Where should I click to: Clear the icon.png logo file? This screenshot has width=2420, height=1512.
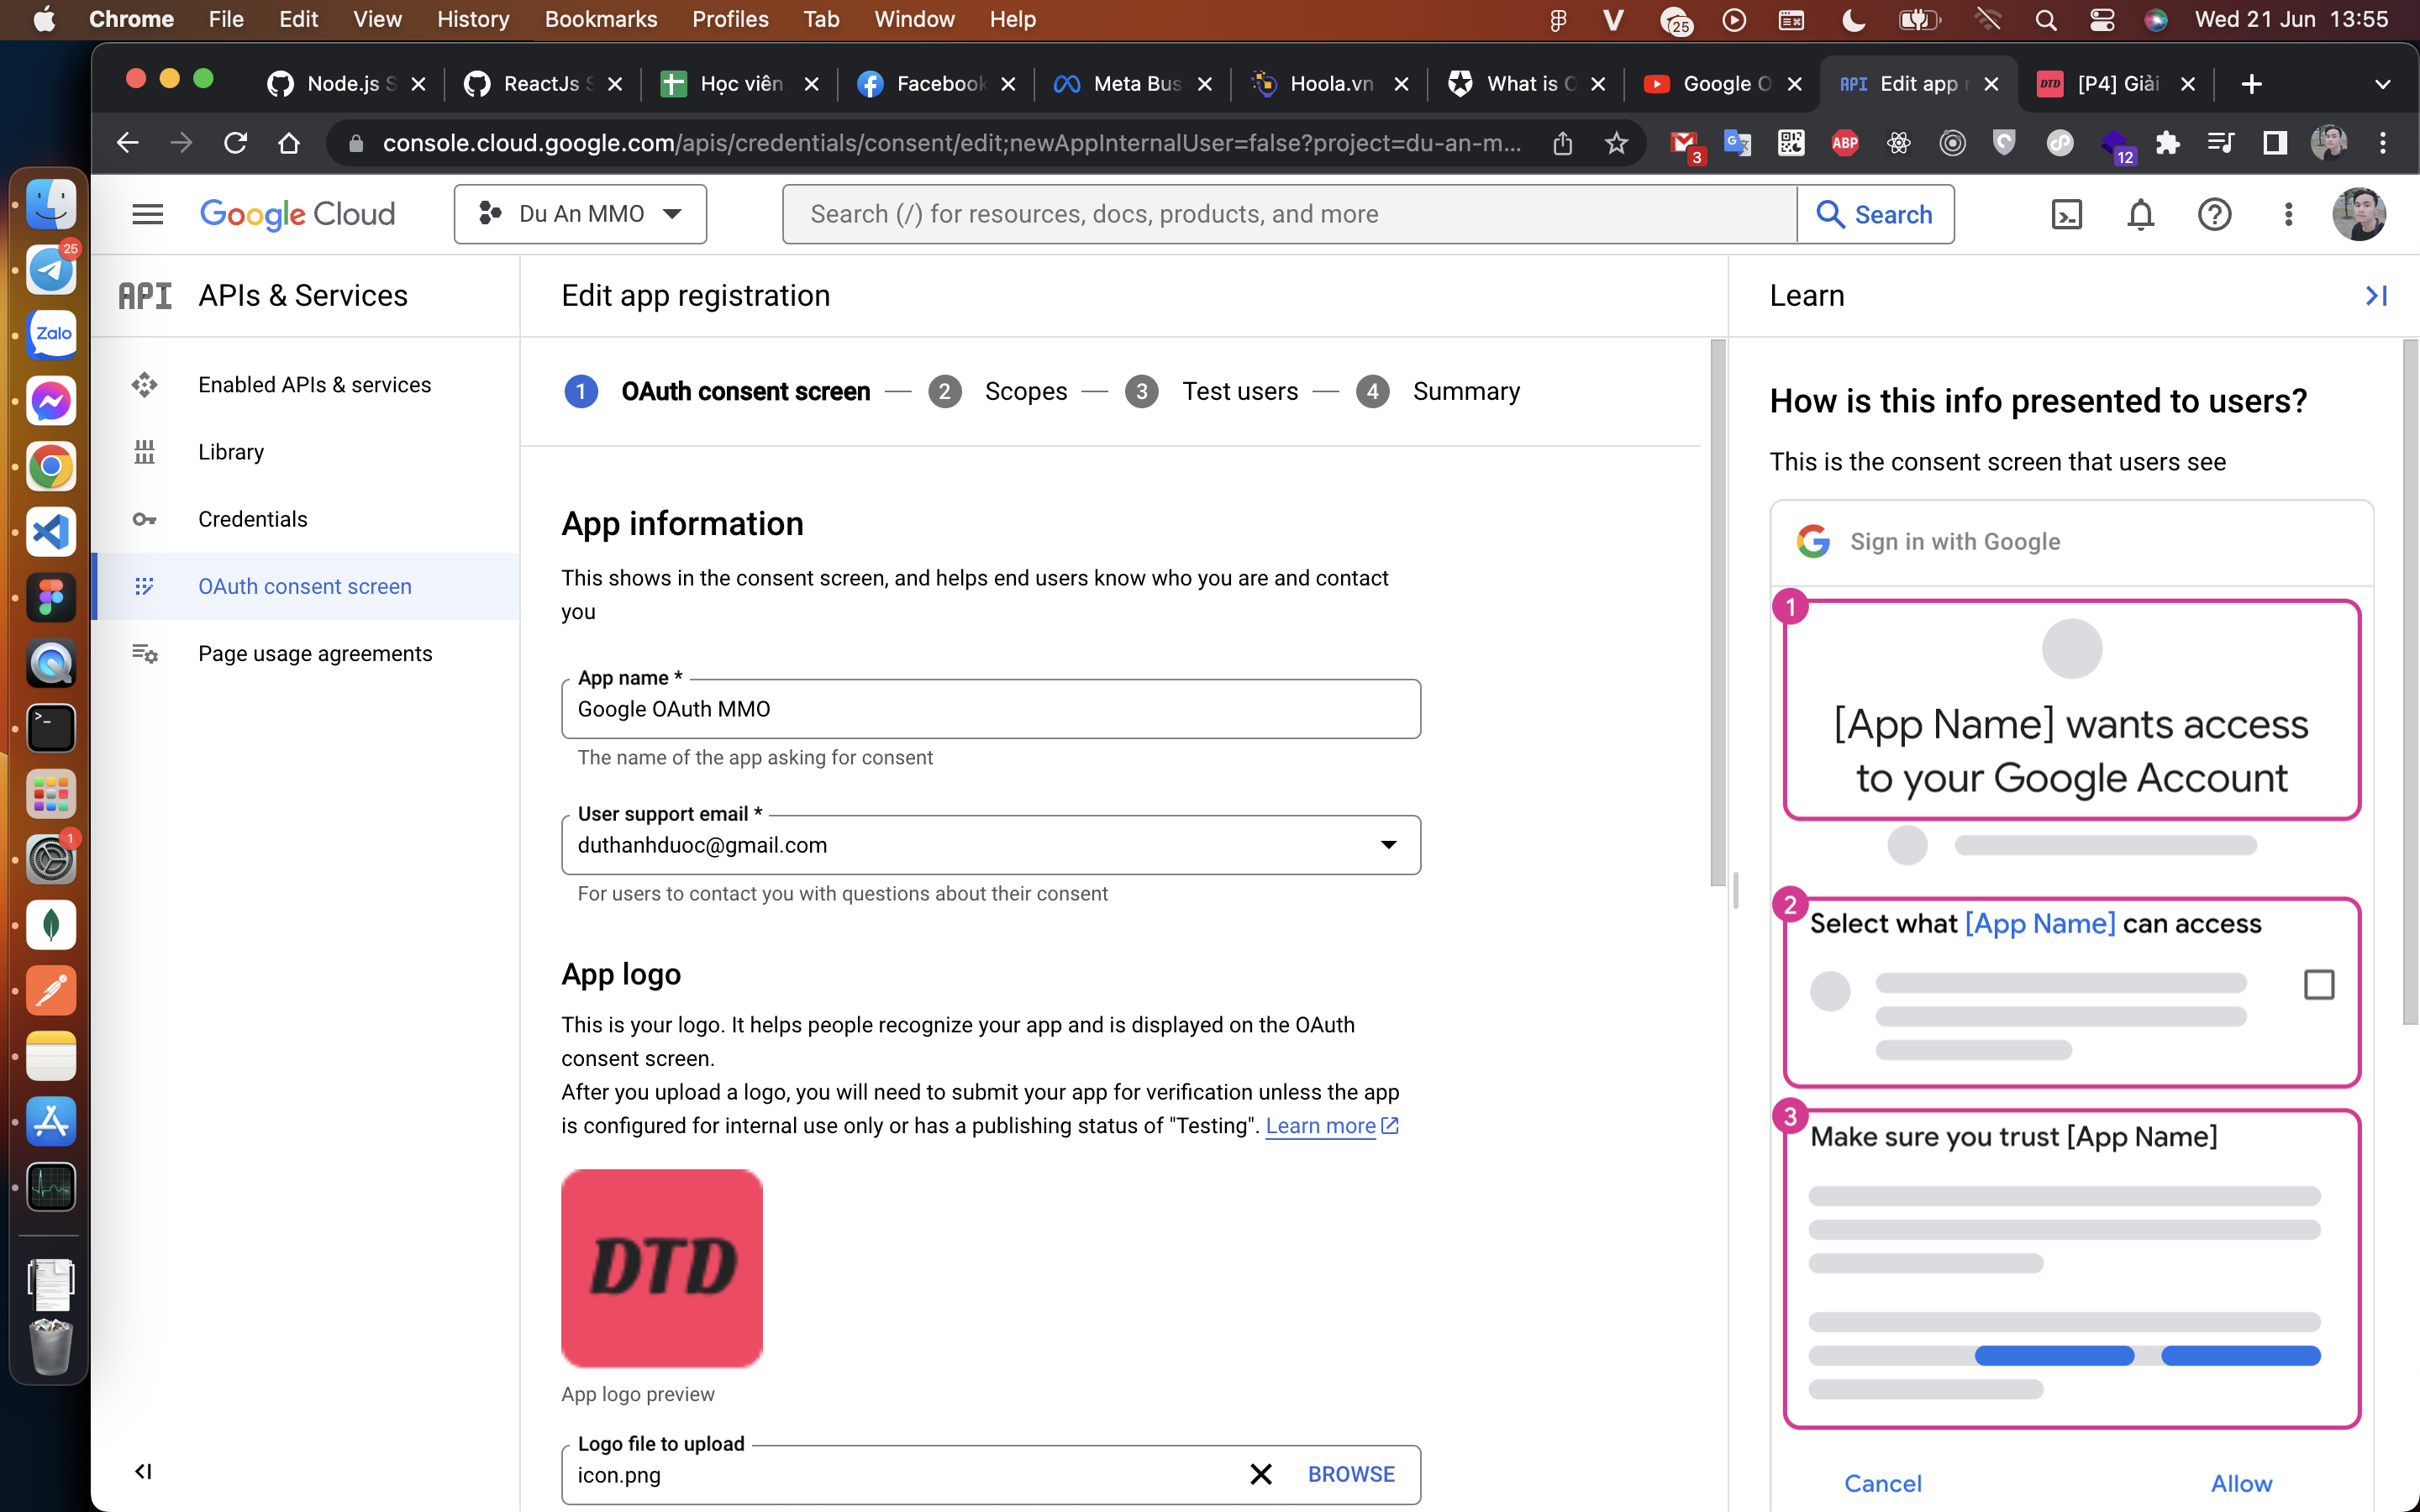click(1261, 1474)
